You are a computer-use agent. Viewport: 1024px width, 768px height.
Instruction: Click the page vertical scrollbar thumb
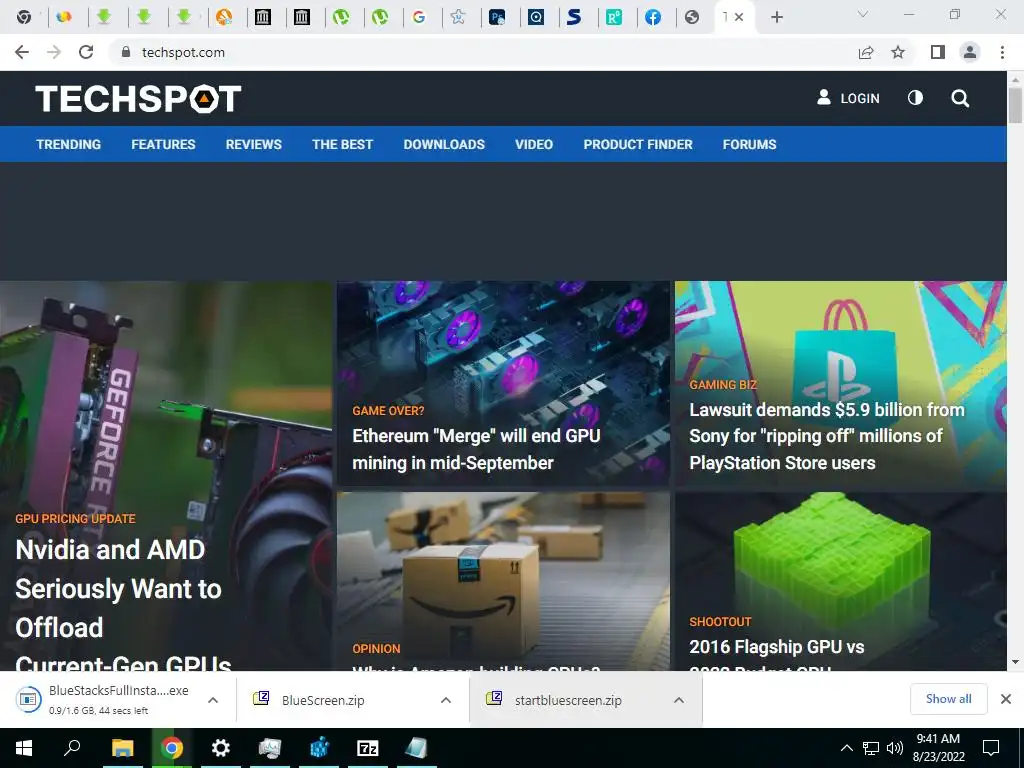tap(1015, 104)
